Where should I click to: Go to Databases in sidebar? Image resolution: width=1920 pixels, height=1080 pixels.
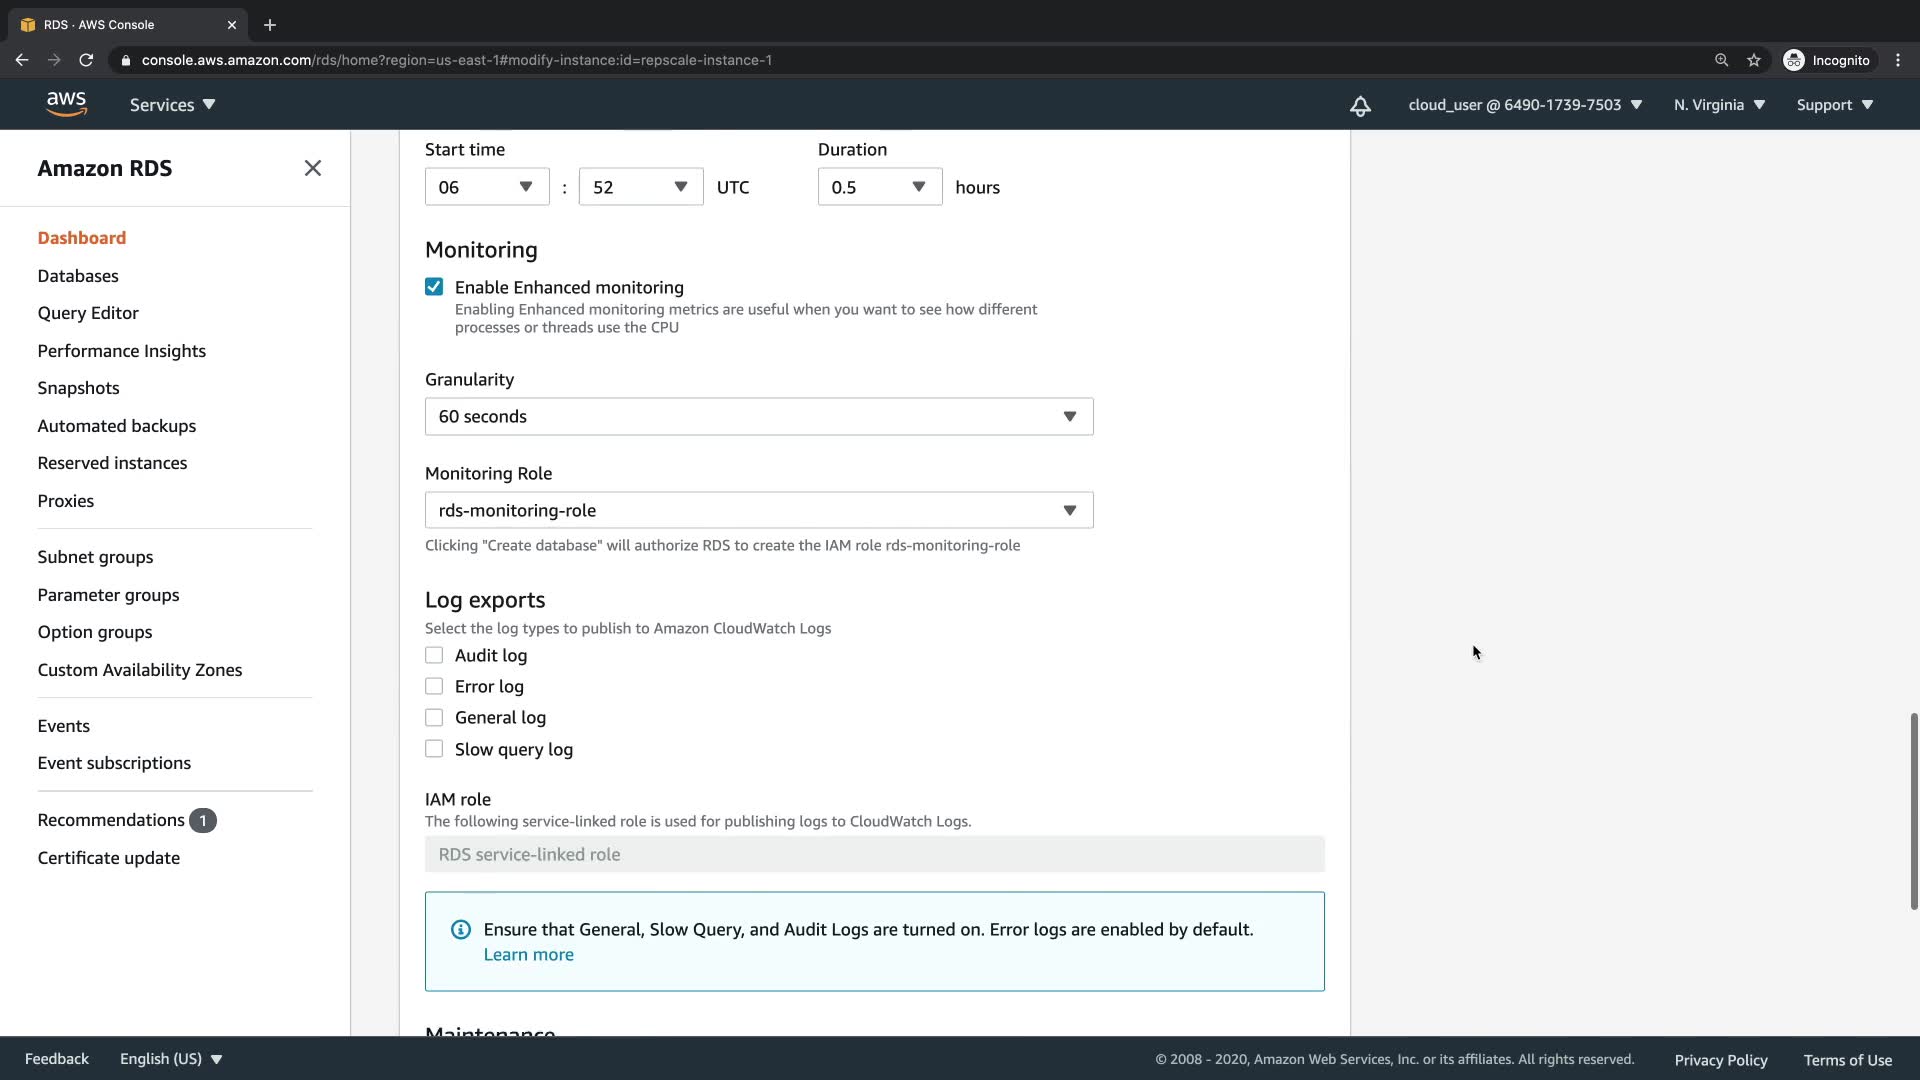pyautogui.click(x=78, y=276)
